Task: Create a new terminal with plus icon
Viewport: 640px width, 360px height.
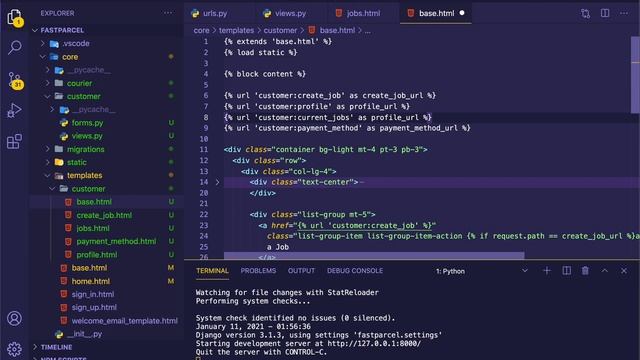Action: pyautogui.click(x=547, y=271)
